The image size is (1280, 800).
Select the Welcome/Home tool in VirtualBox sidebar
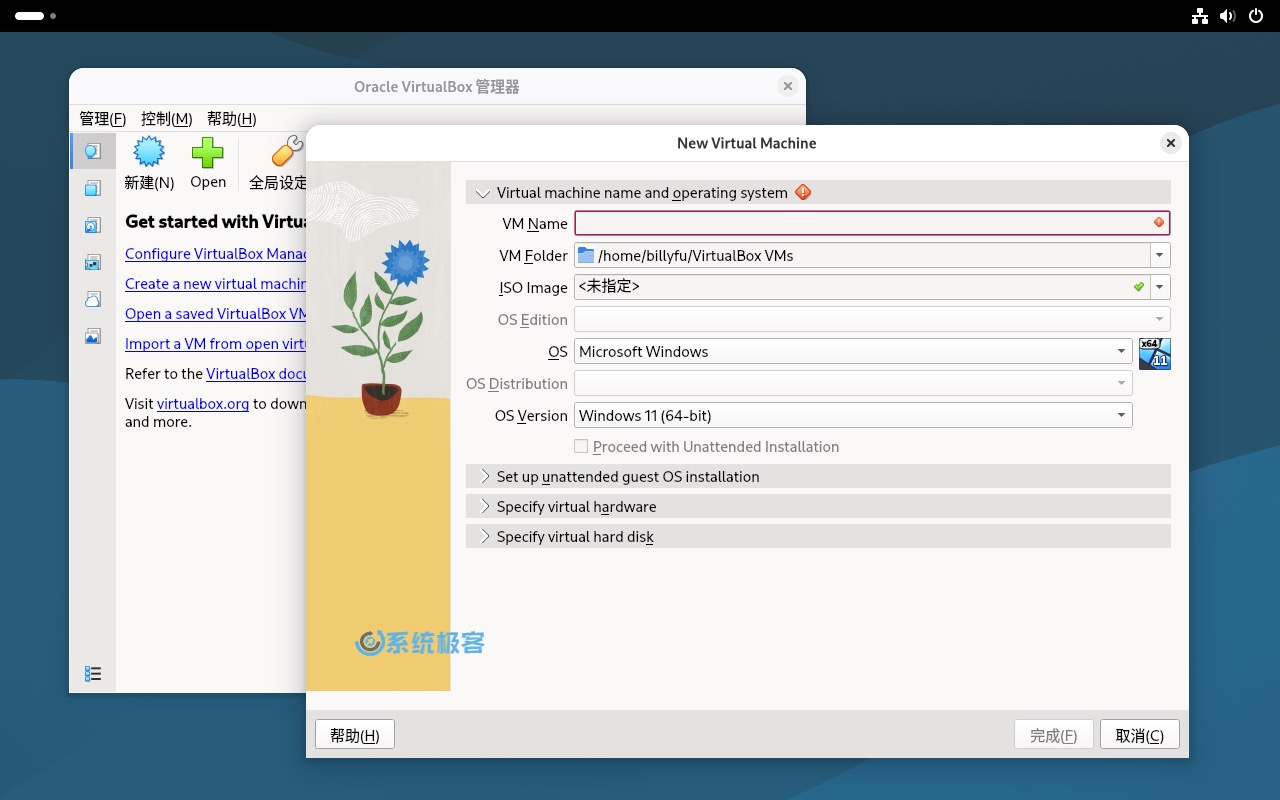click(x=93, y=151)
